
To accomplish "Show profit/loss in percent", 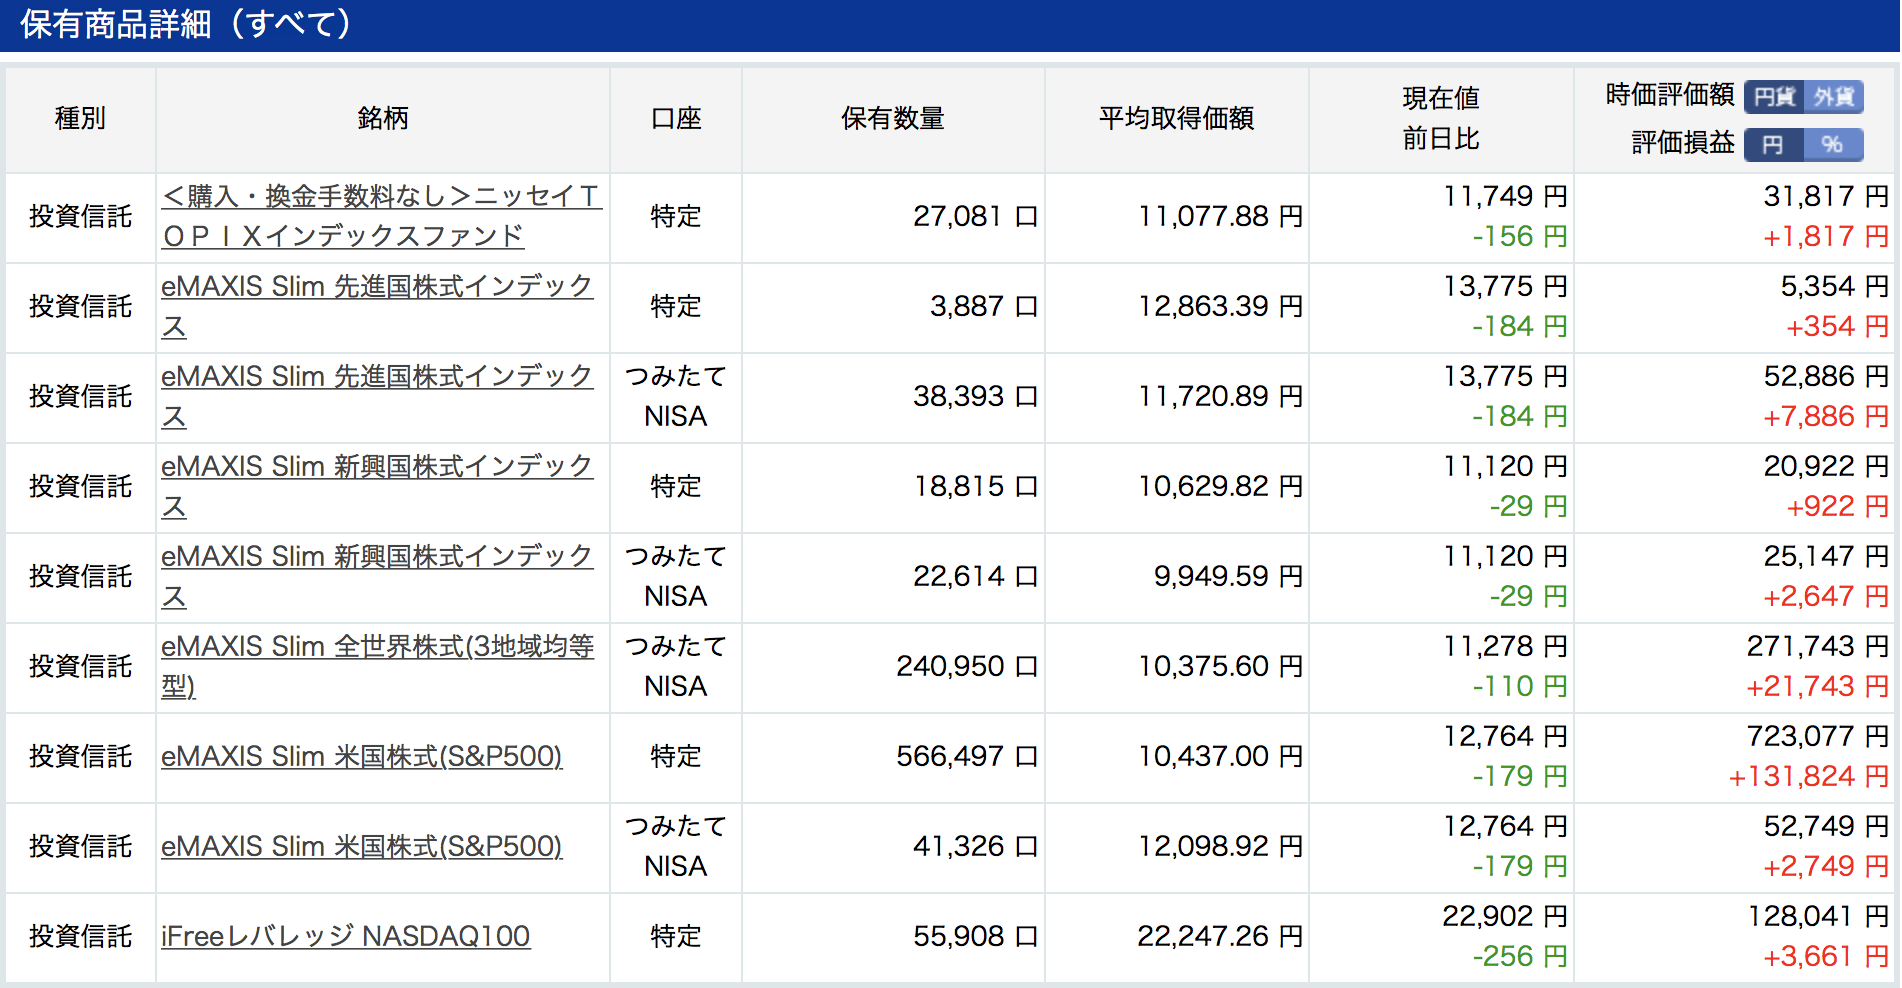I will tap(1834, 145).
